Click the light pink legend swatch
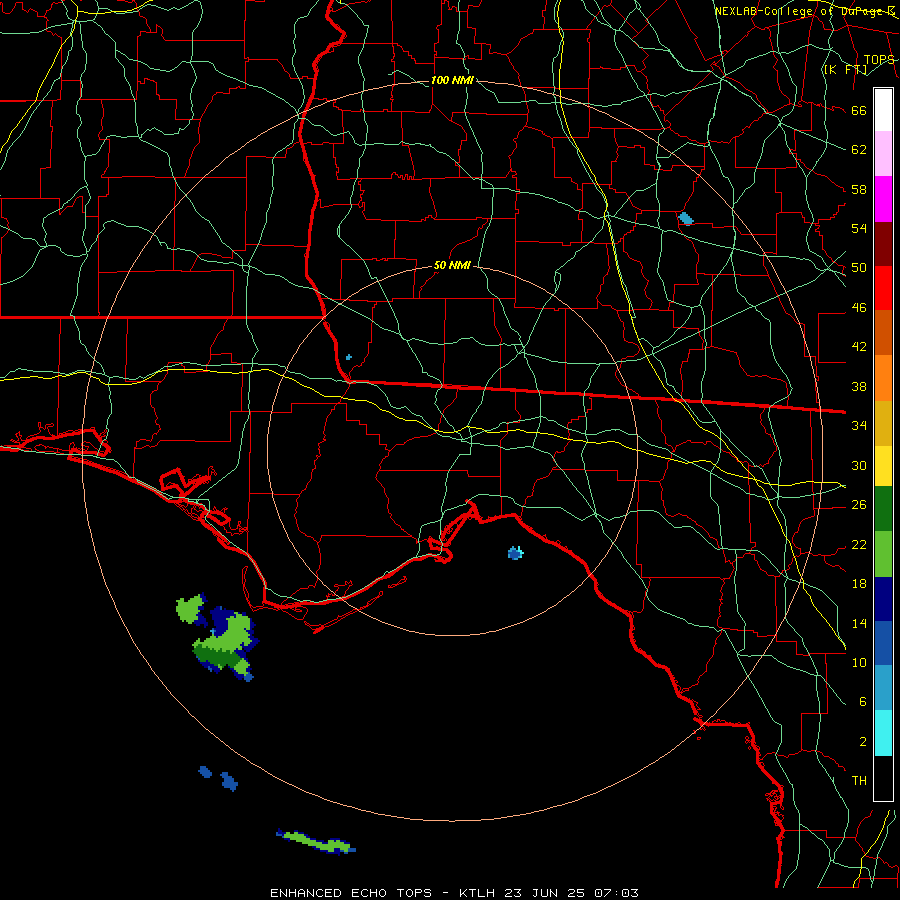The height and width of the screenshot is (900, 900). coord(883,154)
